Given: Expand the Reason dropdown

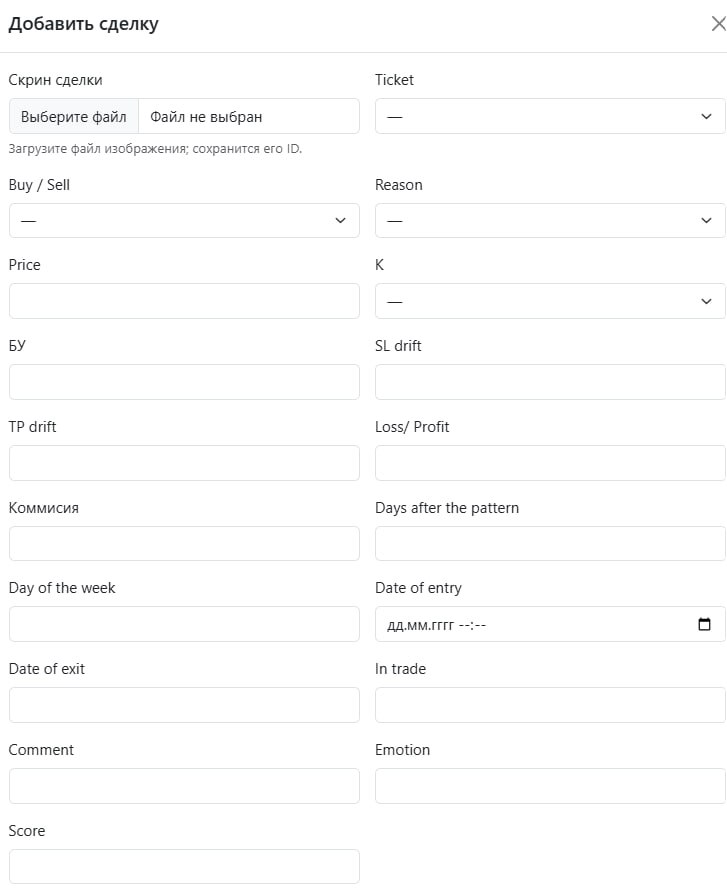Looking at the screenshot, I should 550,221.
